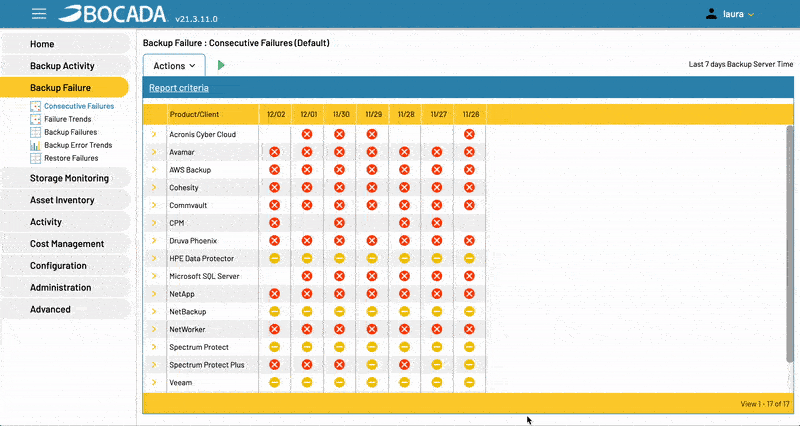800x426 pixels.
Task: Click Spectrum Protect 11/27 warning icon
Action: [x=437, y=347]
